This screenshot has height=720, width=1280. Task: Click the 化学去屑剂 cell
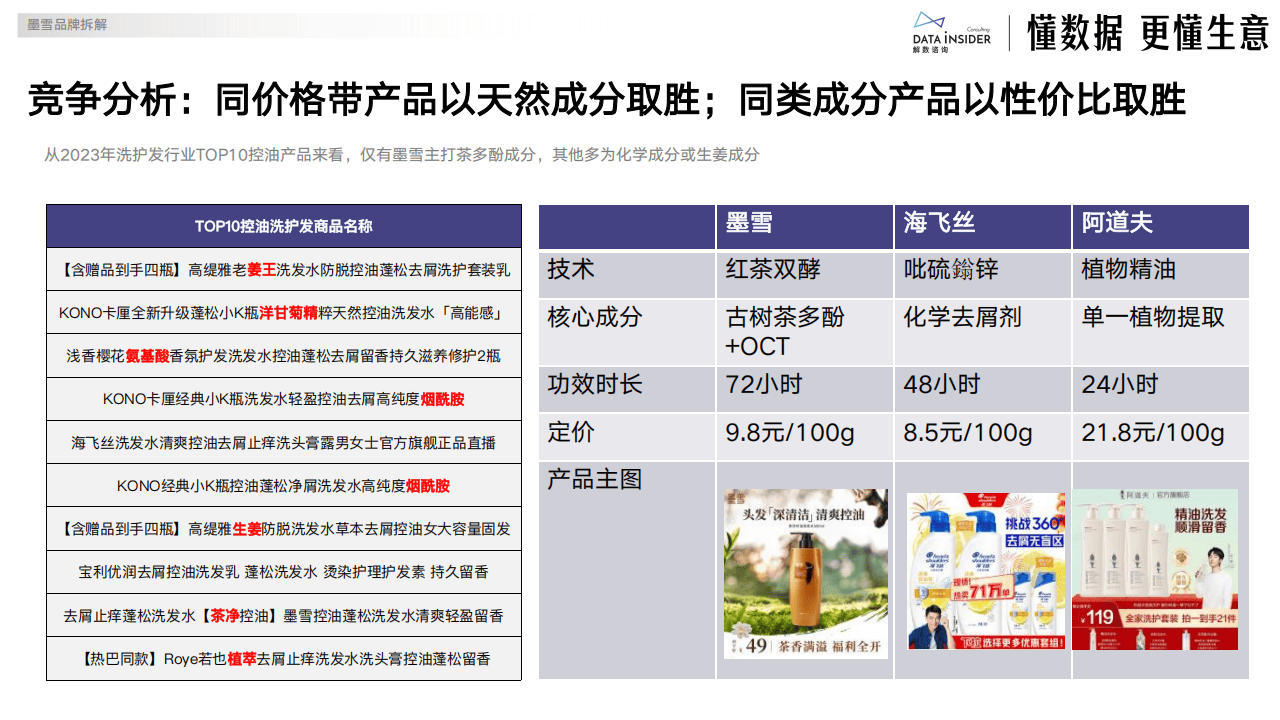[x=982, y=332]
